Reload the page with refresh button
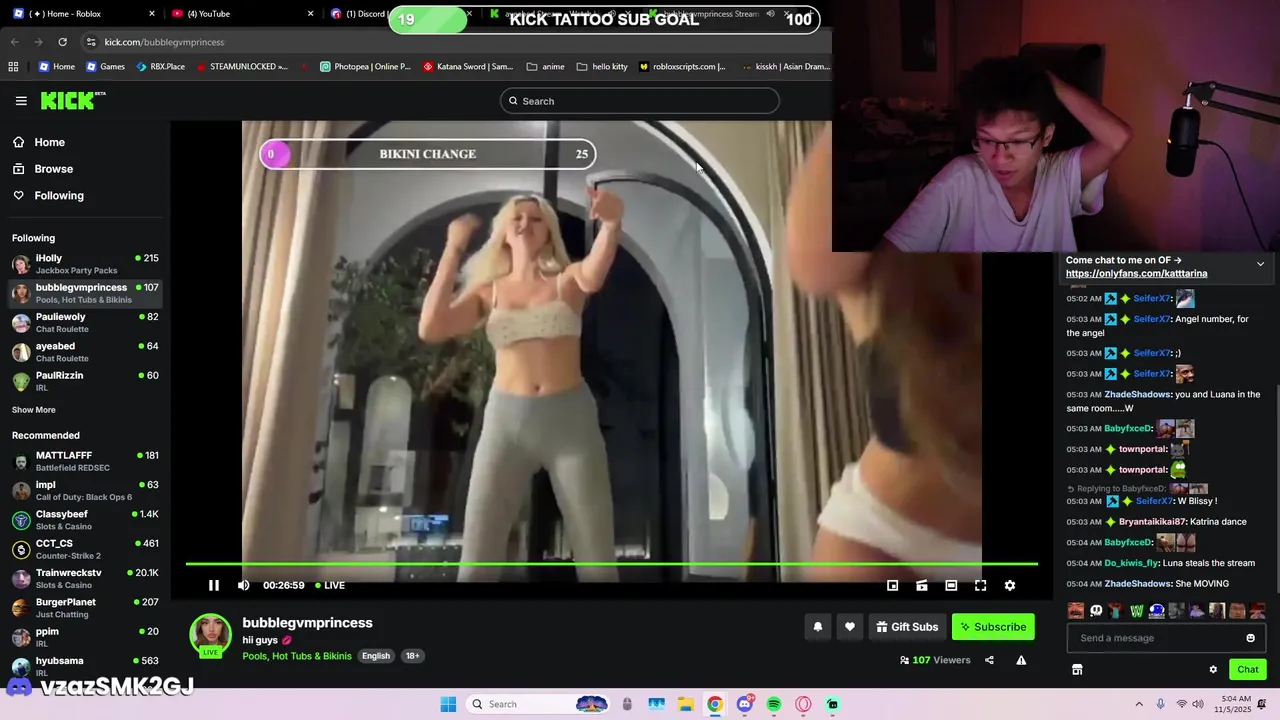This screenshot has width=1280, height=720. tap(62, 42)
